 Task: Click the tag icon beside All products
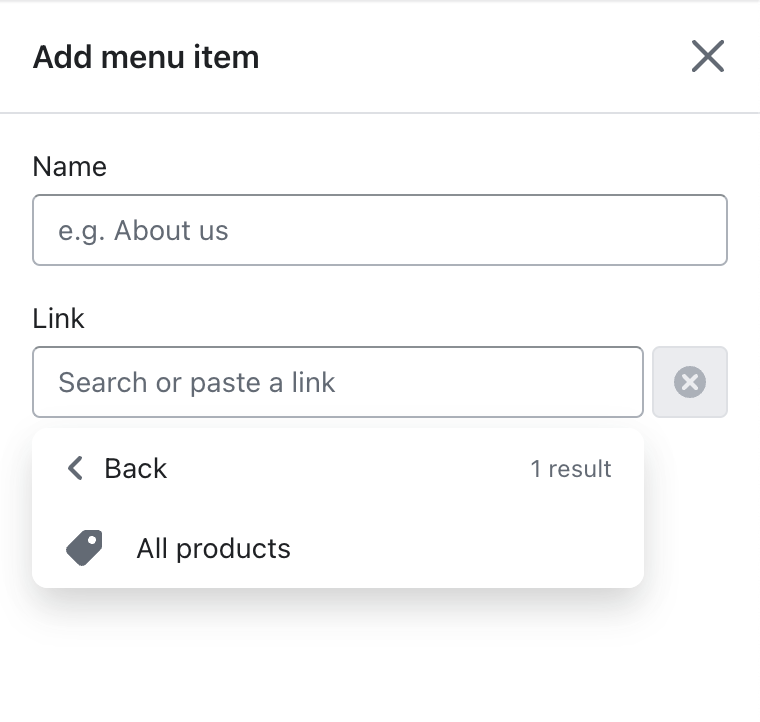(85, 548)
